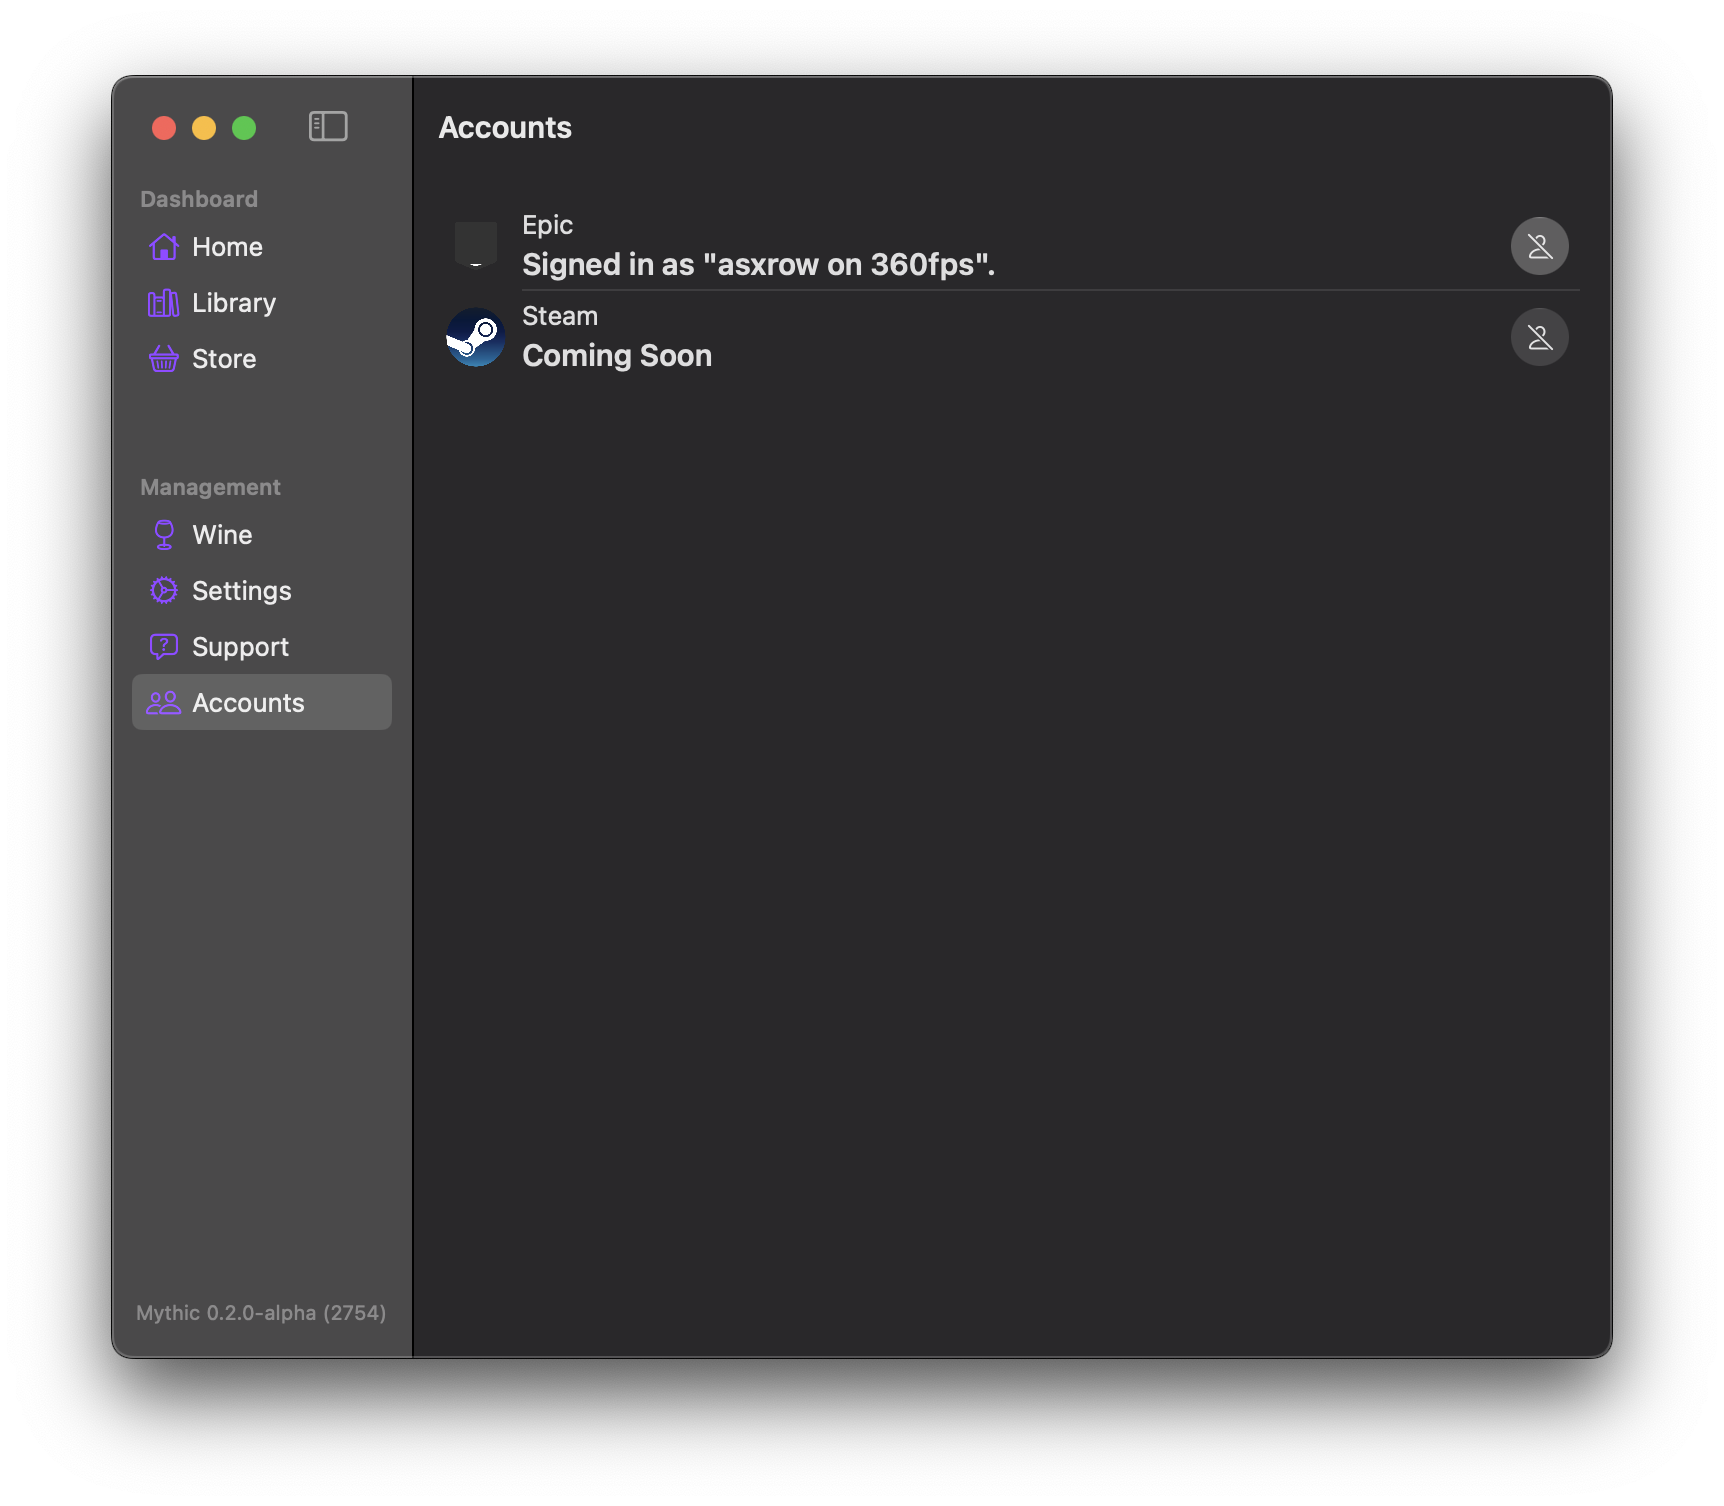The width and height of the screenshot is (1724, 1506).
Task: Click the 'Signed in as "asxrow on 360fps".' text
Action: point(758,264)
